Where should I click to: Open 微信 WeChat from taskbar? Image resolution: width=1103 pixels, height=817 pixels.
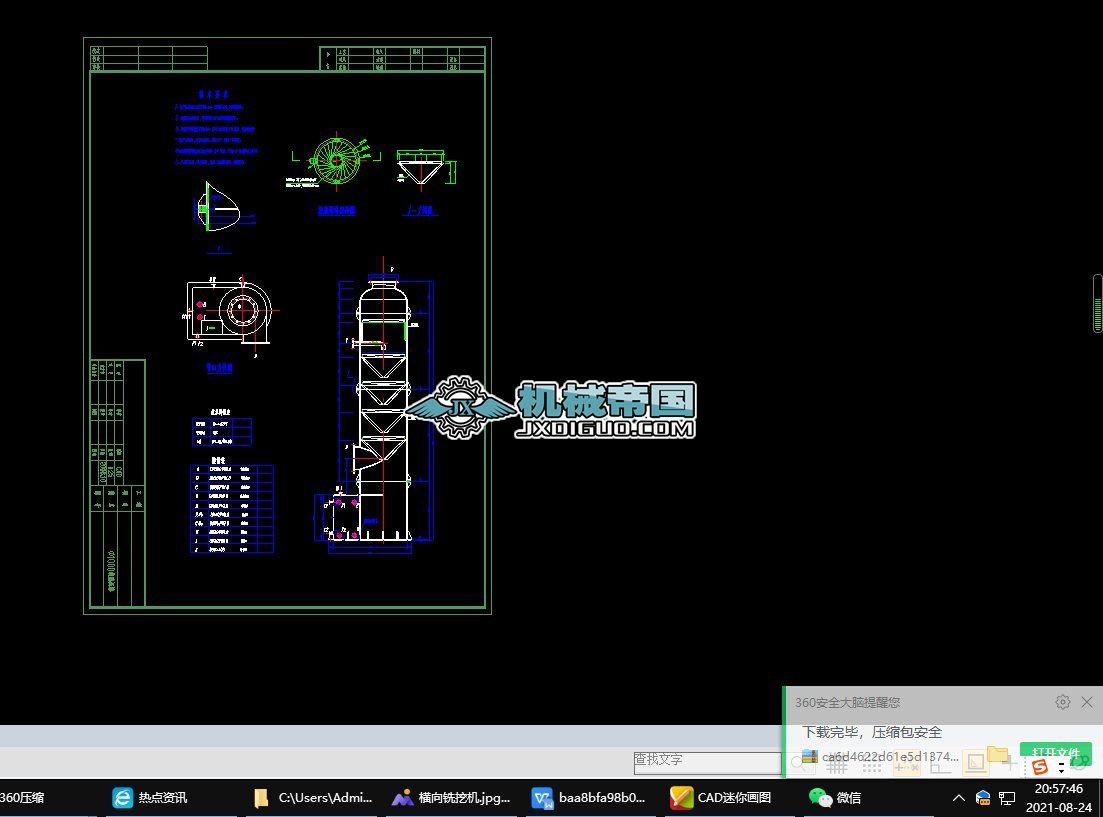point(835,797)
